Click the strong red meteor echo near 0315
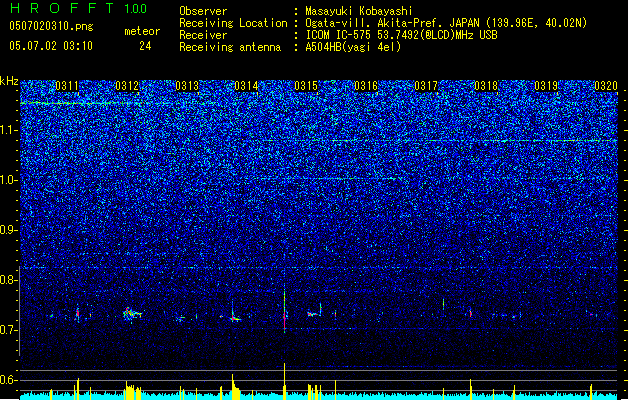 pos(284,311)
